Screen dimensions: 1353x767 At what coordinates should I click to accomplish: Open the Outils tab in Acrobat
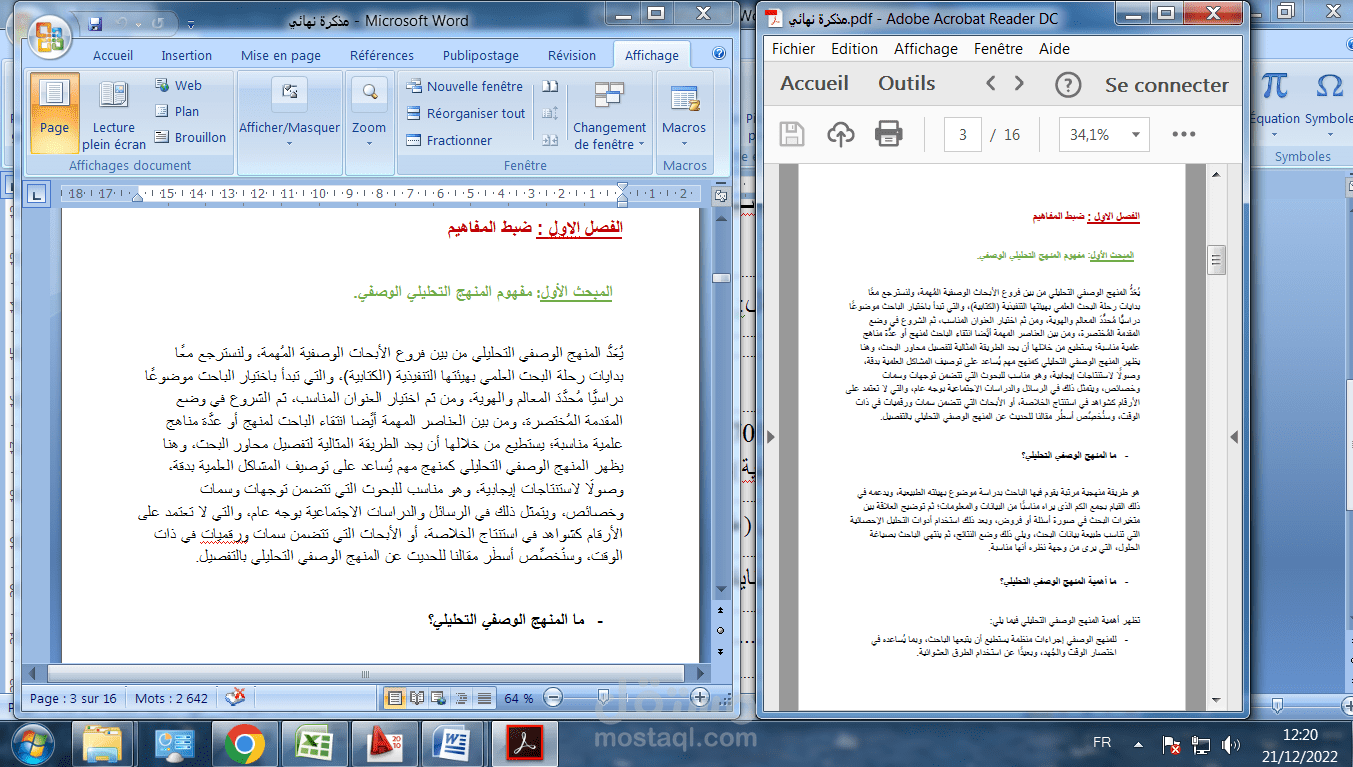point(907,84)
